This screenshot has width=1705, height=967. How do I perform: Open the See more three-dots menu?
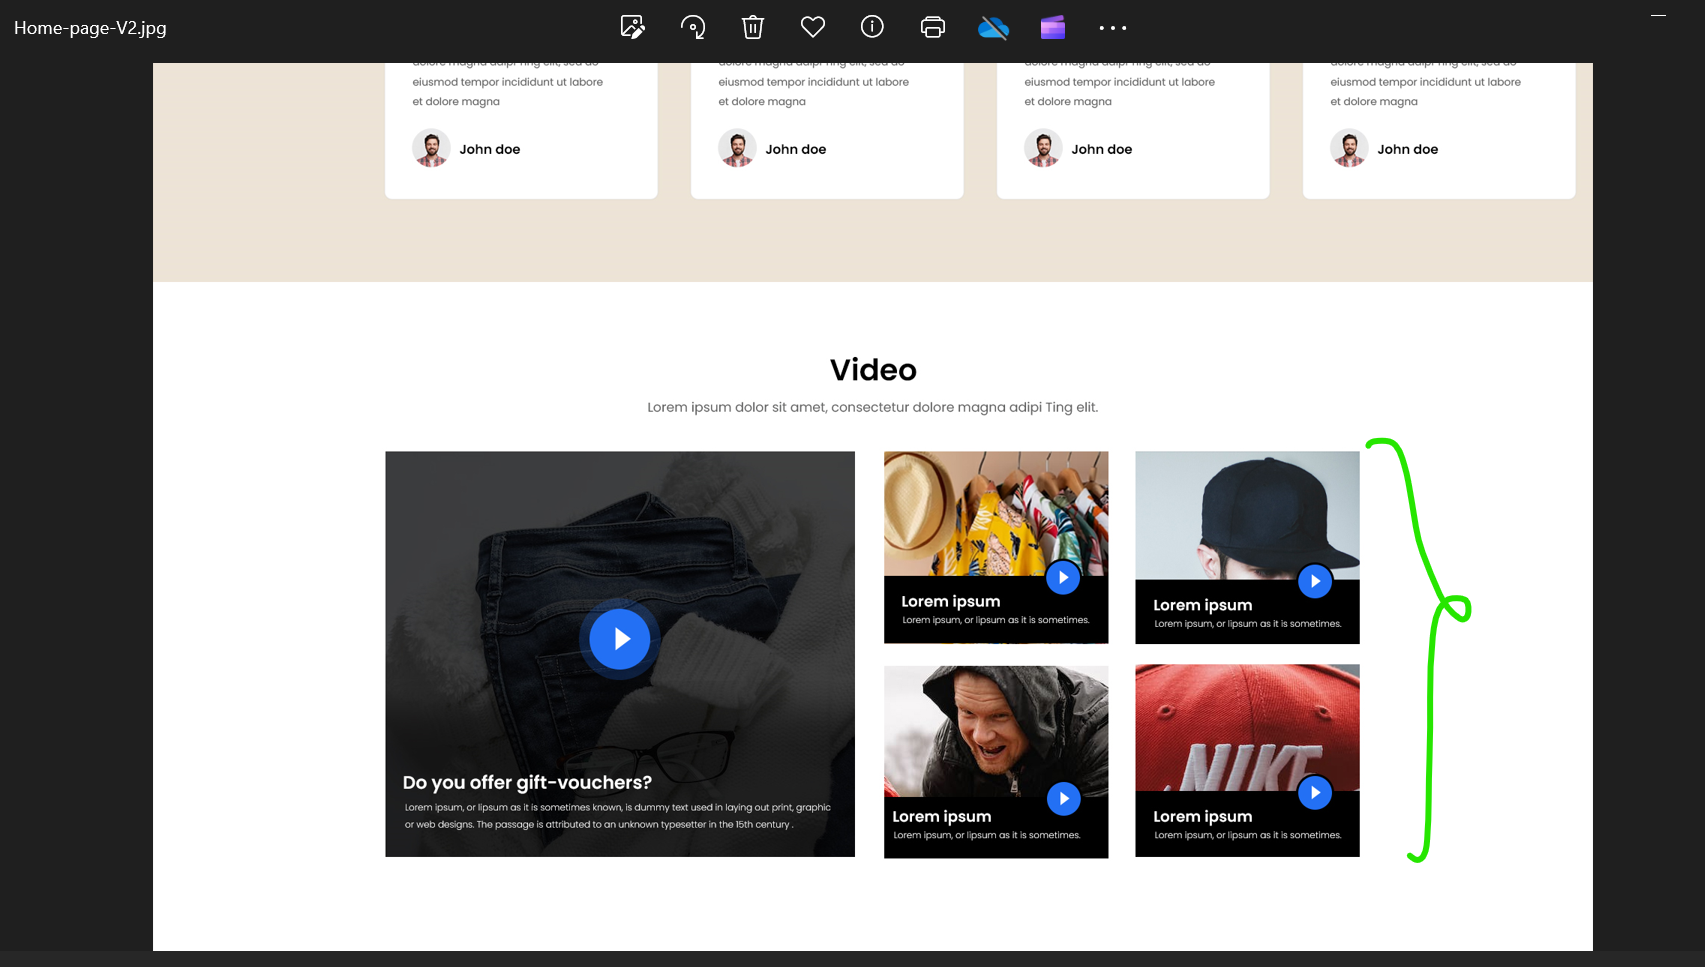1113,28
